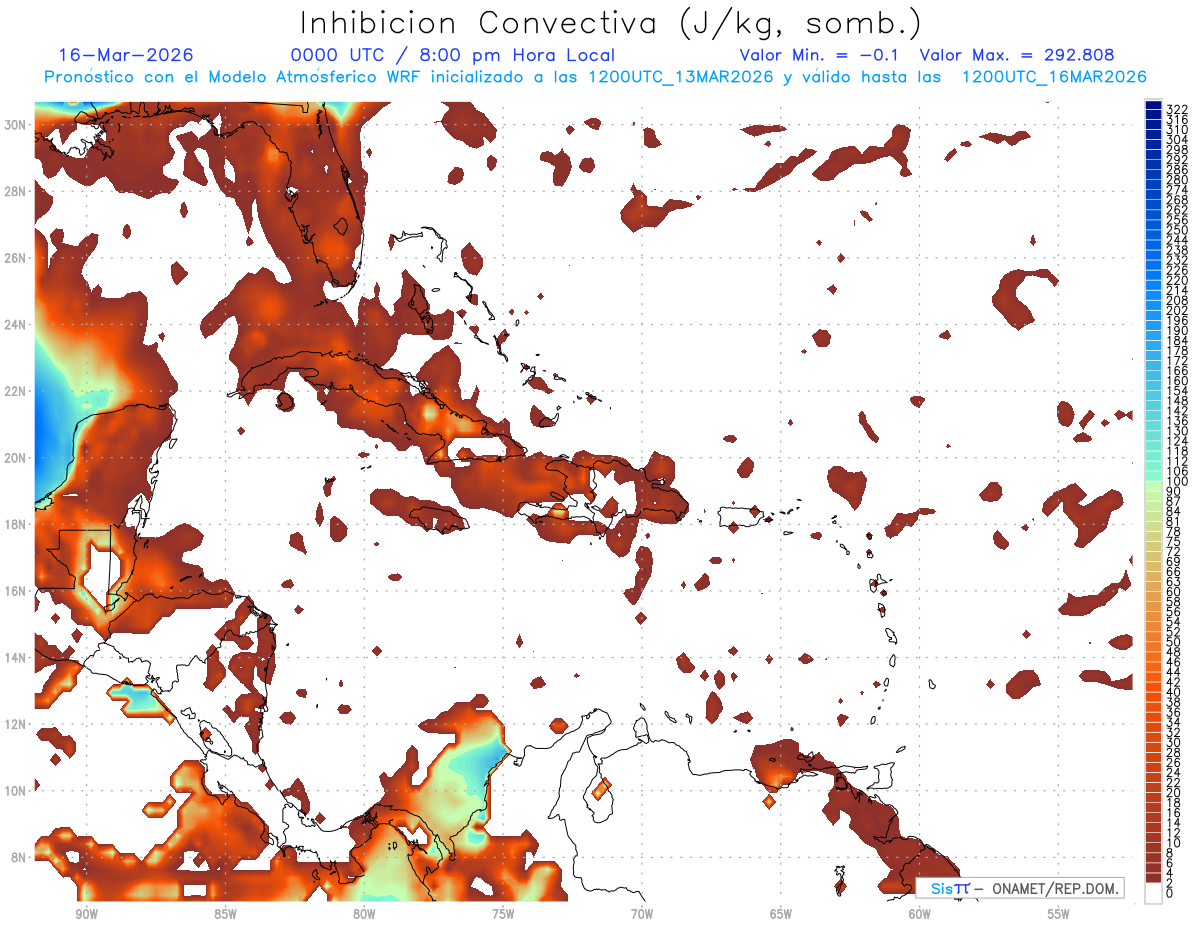Click the '60W' longitude label
The height and width of the screenshot is (927, 1200).
point(920,914)
